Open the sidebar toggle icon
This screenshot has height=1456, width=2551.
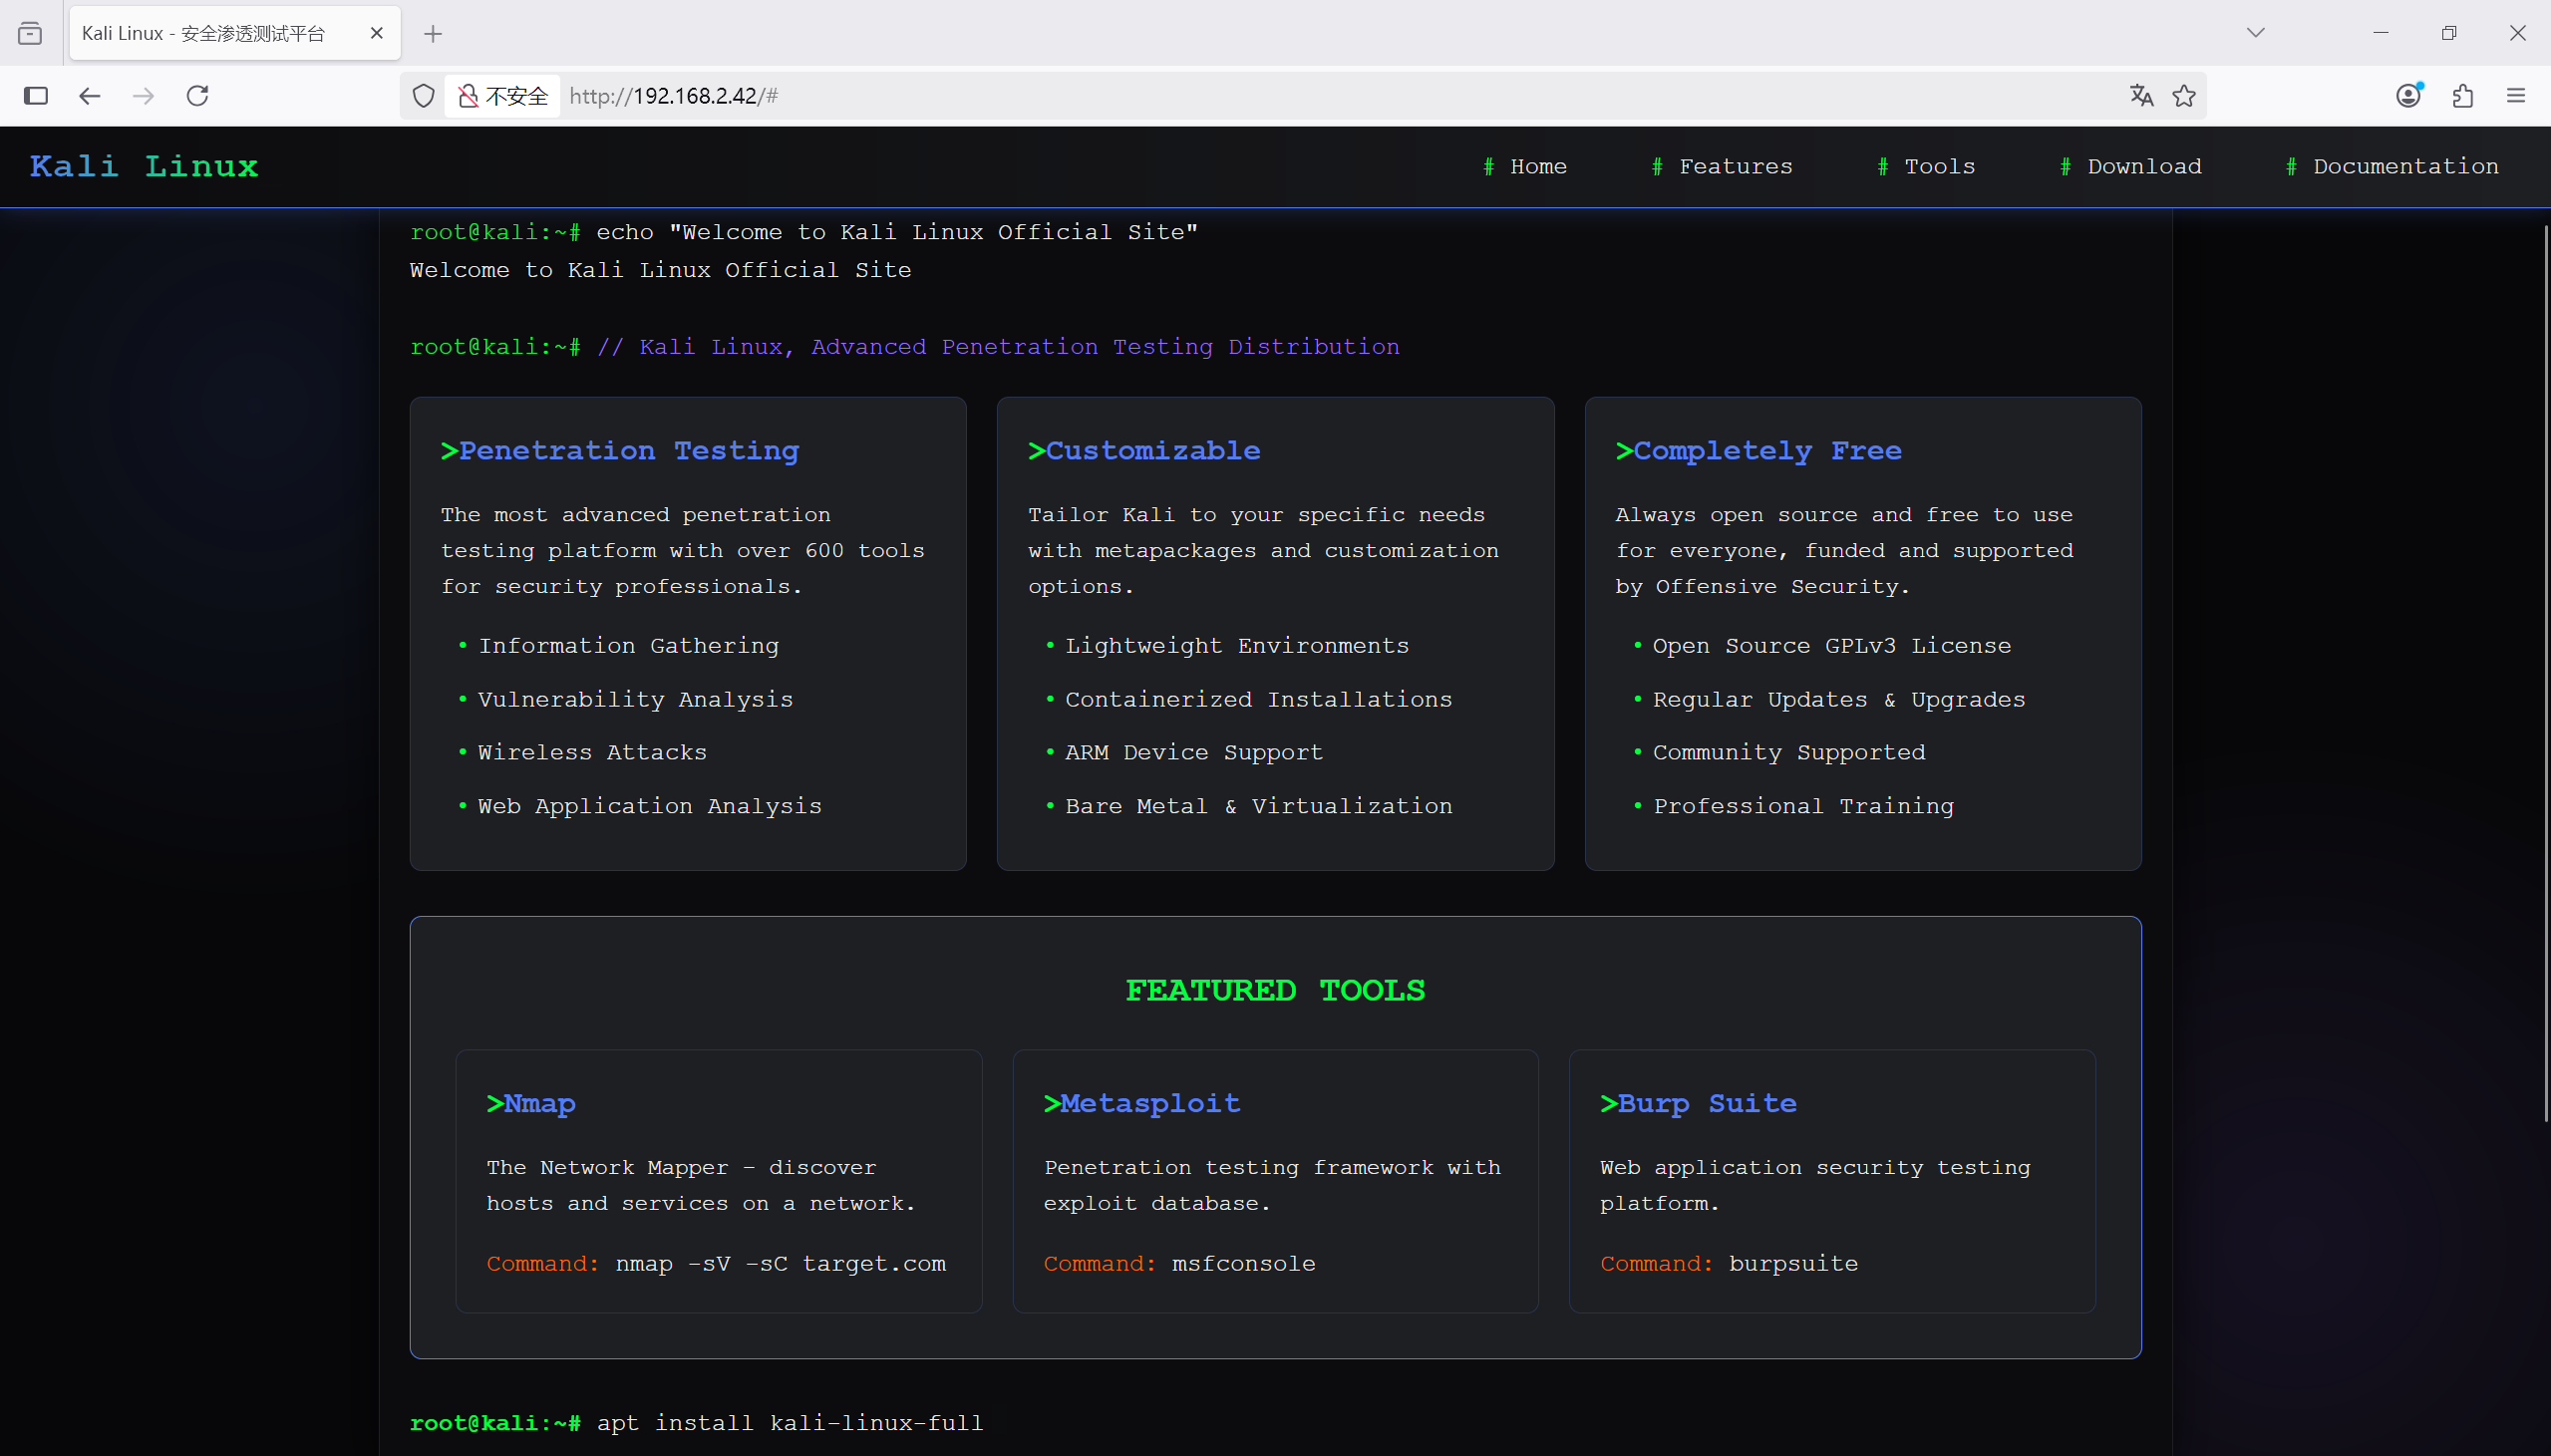point(36,96)
